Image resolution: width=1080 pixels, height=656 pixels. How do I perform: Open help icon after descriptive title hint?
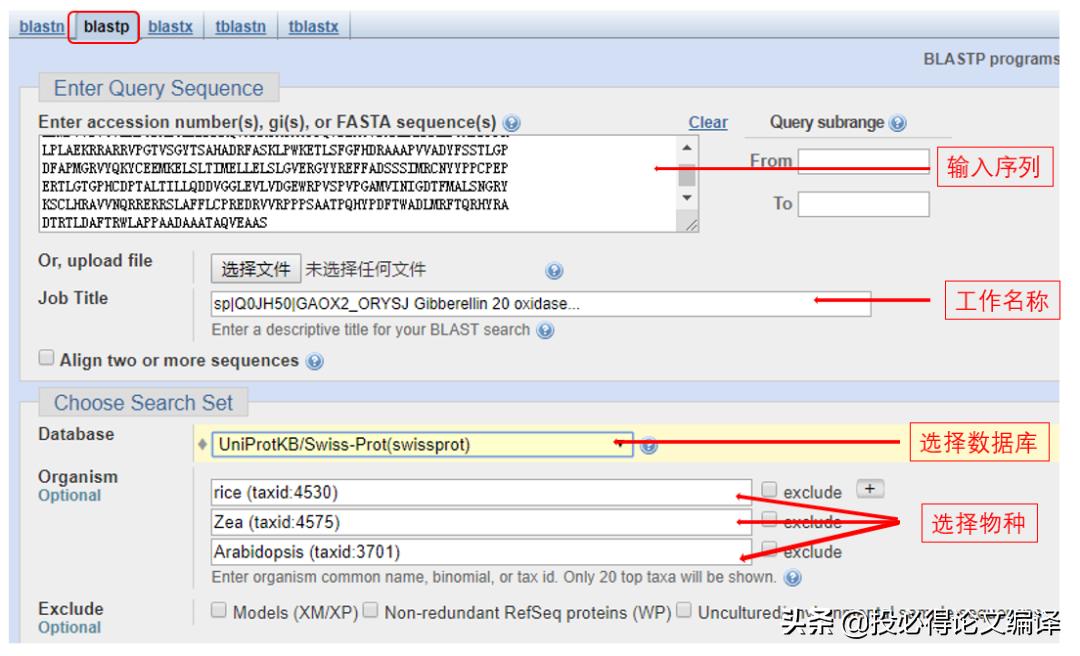point(545,331)
